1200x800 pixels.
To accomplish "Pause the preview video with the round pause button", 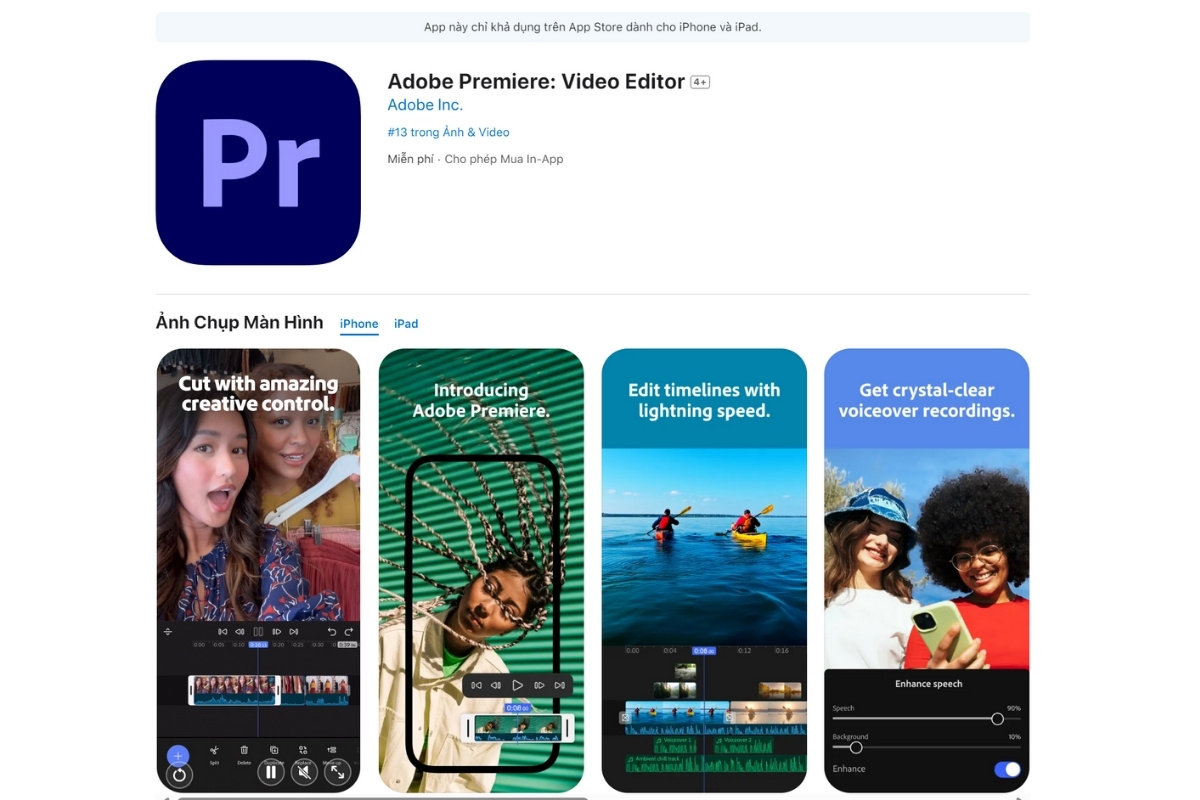I will pyautogui.click(x=271, y=772).
